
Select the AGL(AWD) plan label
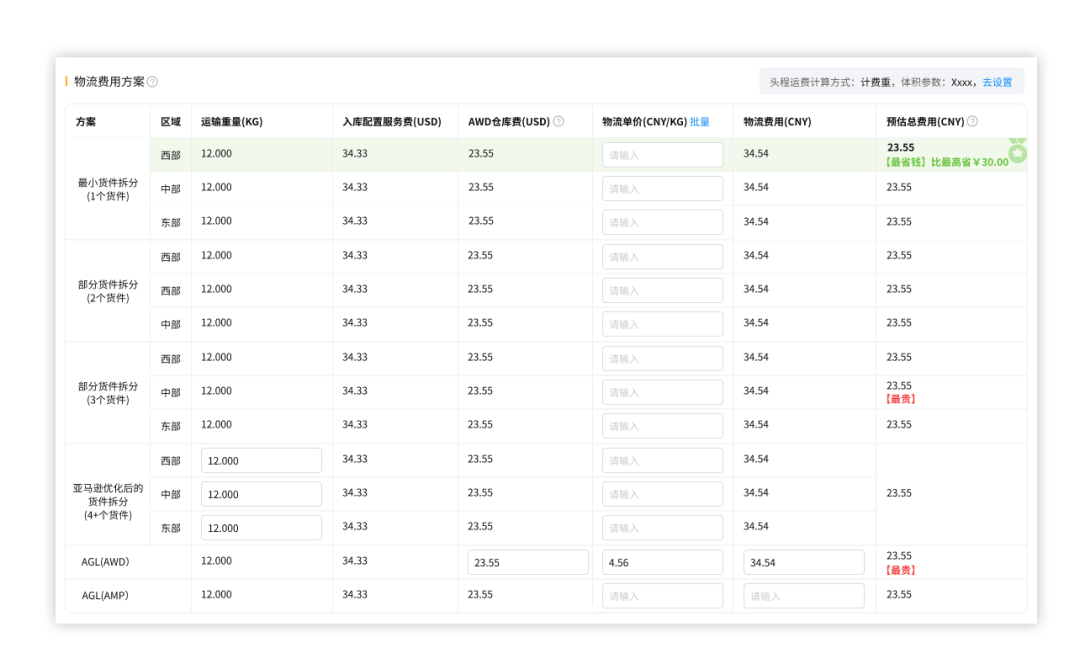tap(105, 562)
